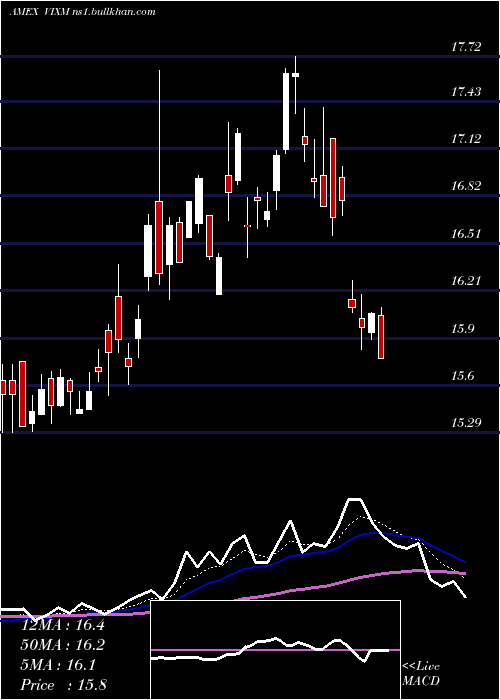Viewport: 500px width, 700px height.
Task: Click the 17.72 price axis label
Action: click(466, 47)
